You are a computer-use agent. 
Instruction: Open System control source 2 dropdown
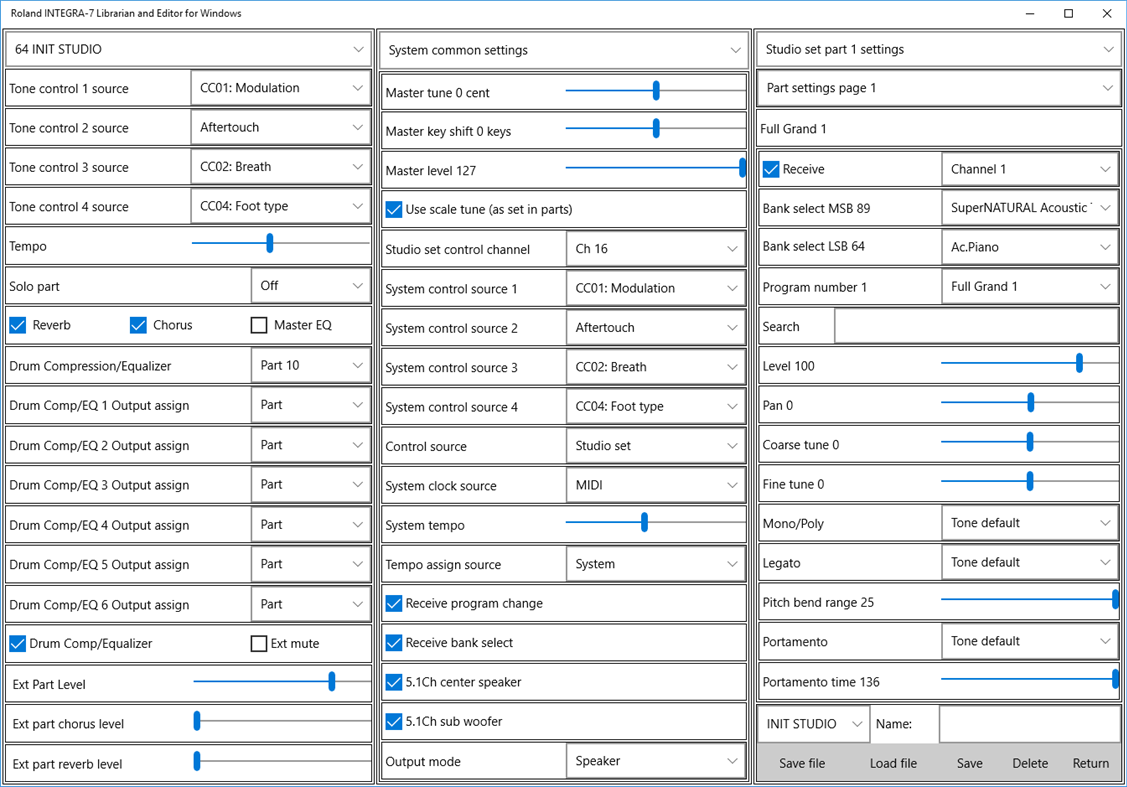point(656,328)
